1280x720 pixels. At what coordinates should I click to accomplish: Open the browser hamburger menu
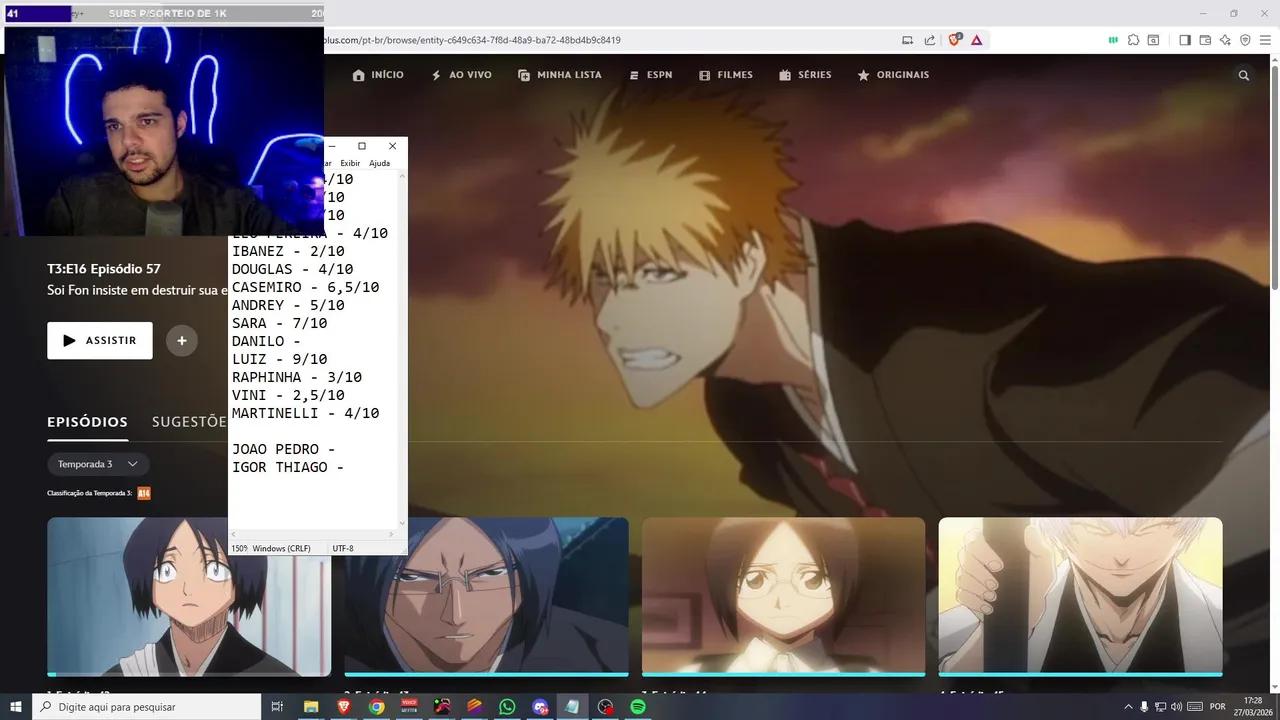coord(1267,40)
